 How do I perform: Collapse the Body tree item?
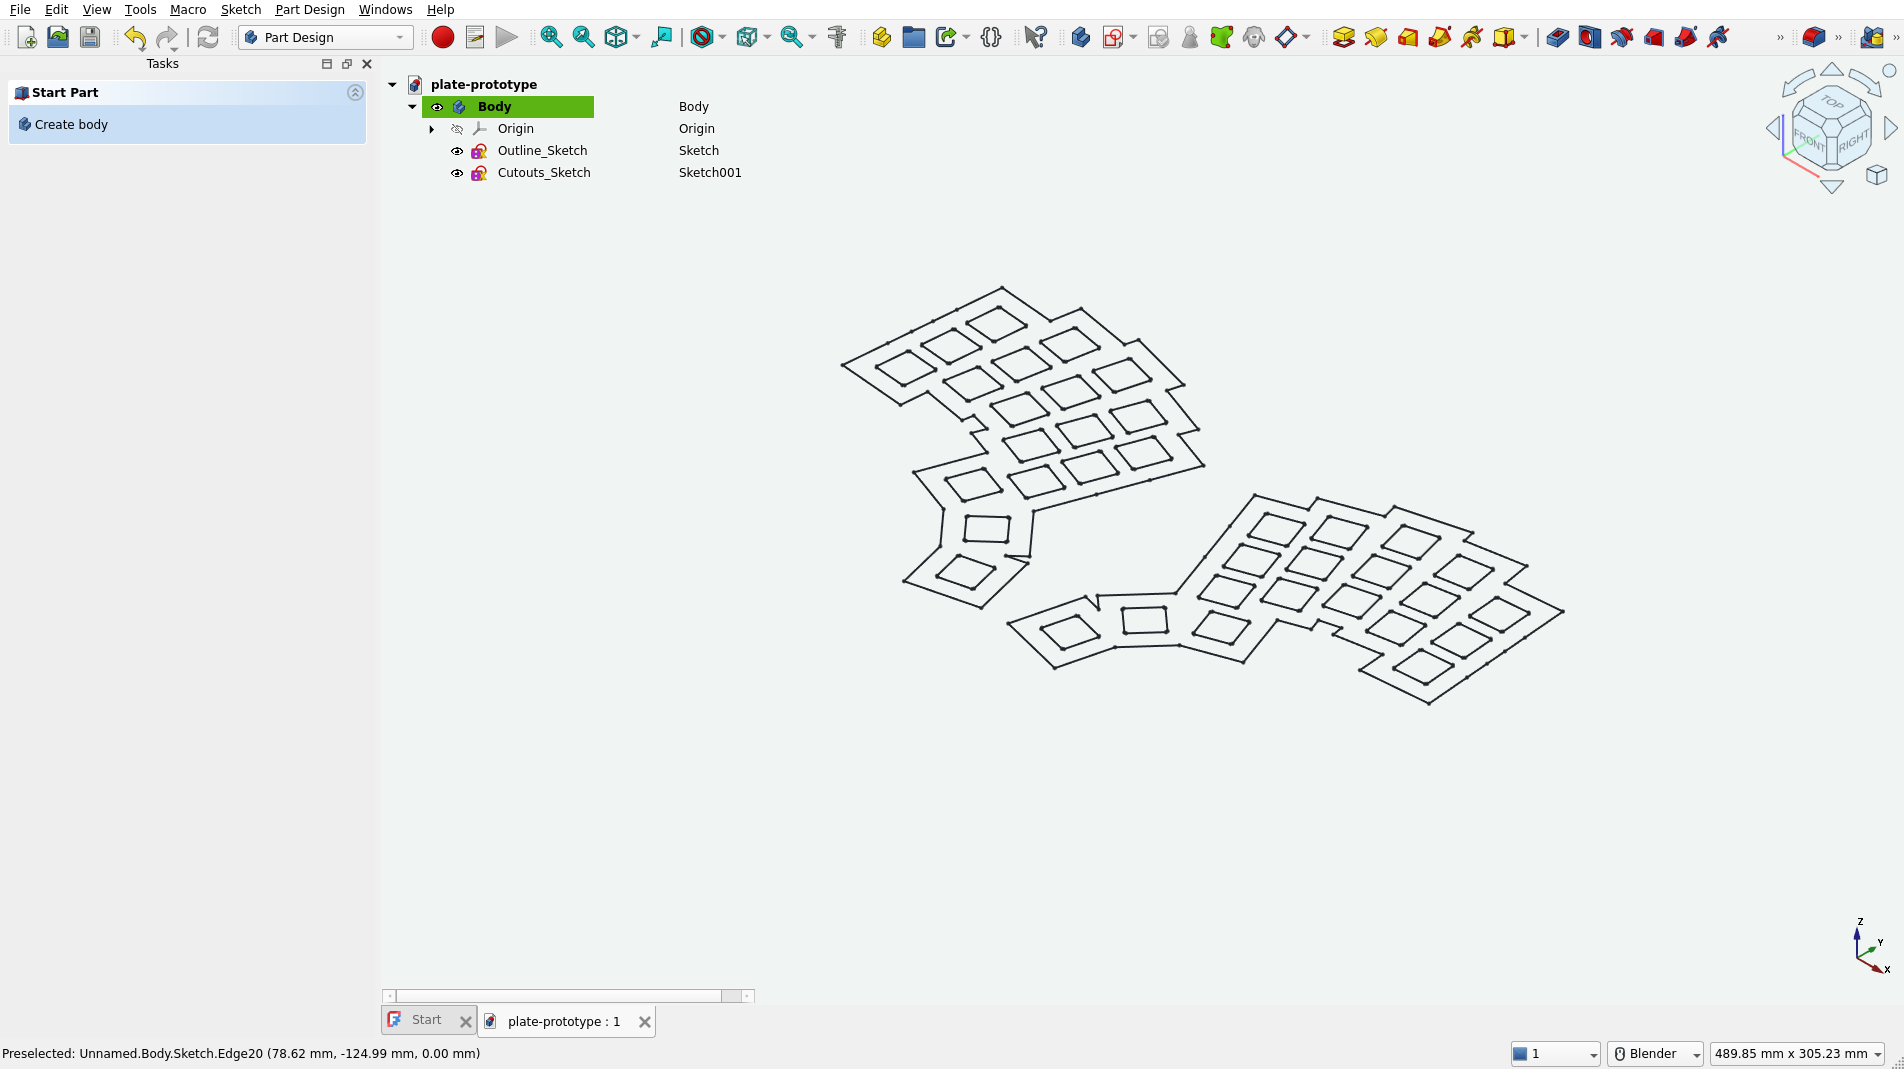[x=412, y=107]
